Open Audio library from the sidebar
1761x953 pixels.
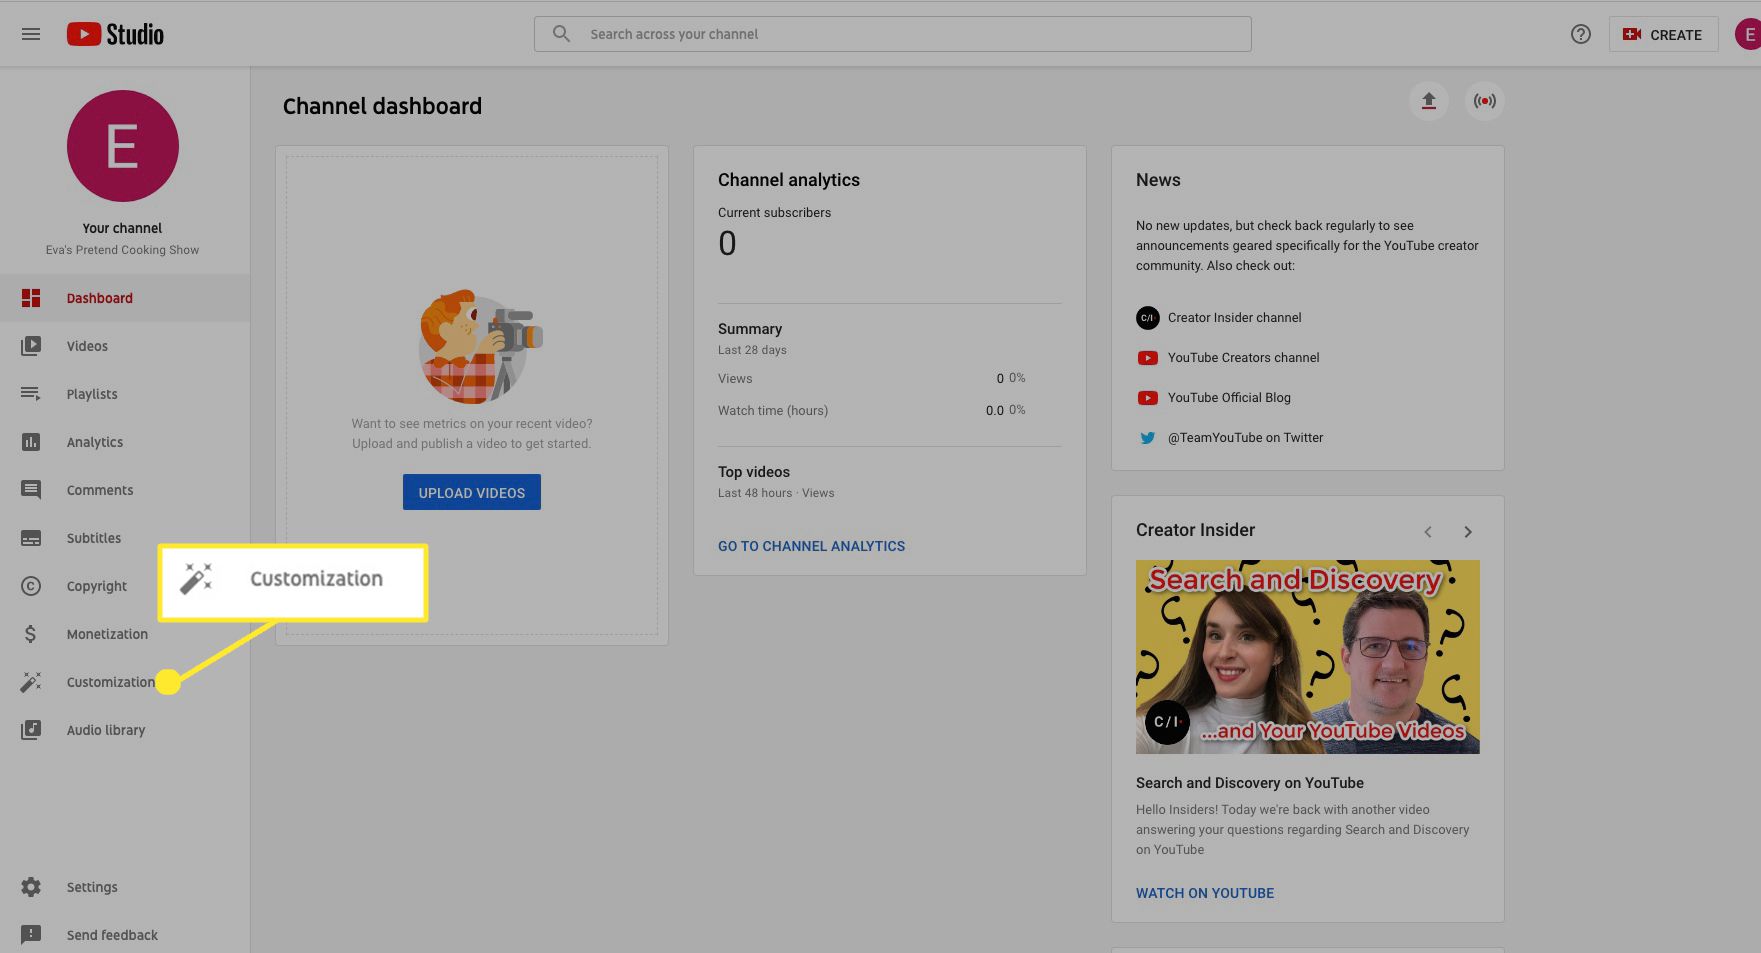tap(125, 730)
